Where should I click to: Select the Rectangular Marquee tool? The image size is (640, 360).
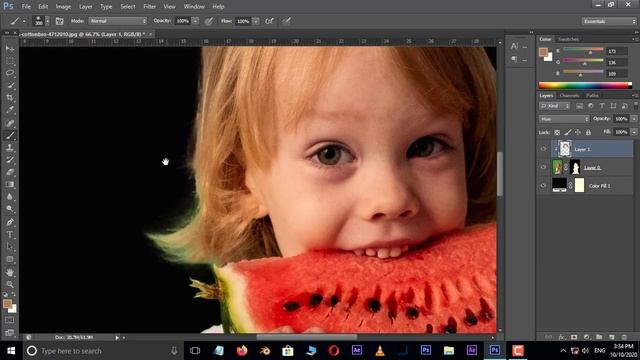(x=10, y=61)
